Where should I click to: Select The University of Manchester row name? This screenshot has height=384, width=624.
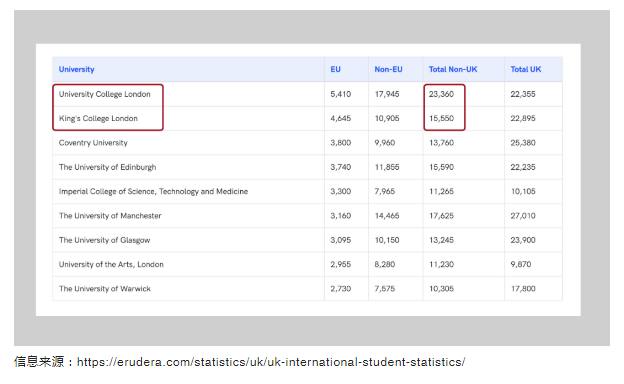point(110,216)
